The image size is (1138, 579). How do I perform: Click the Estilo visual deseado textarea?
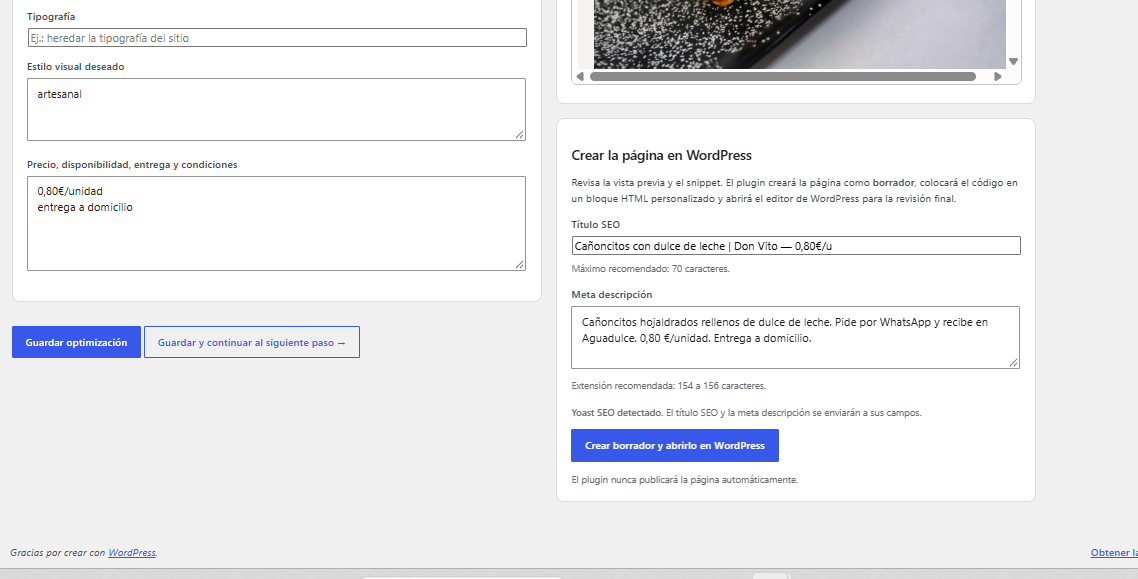tap(277, 110)
